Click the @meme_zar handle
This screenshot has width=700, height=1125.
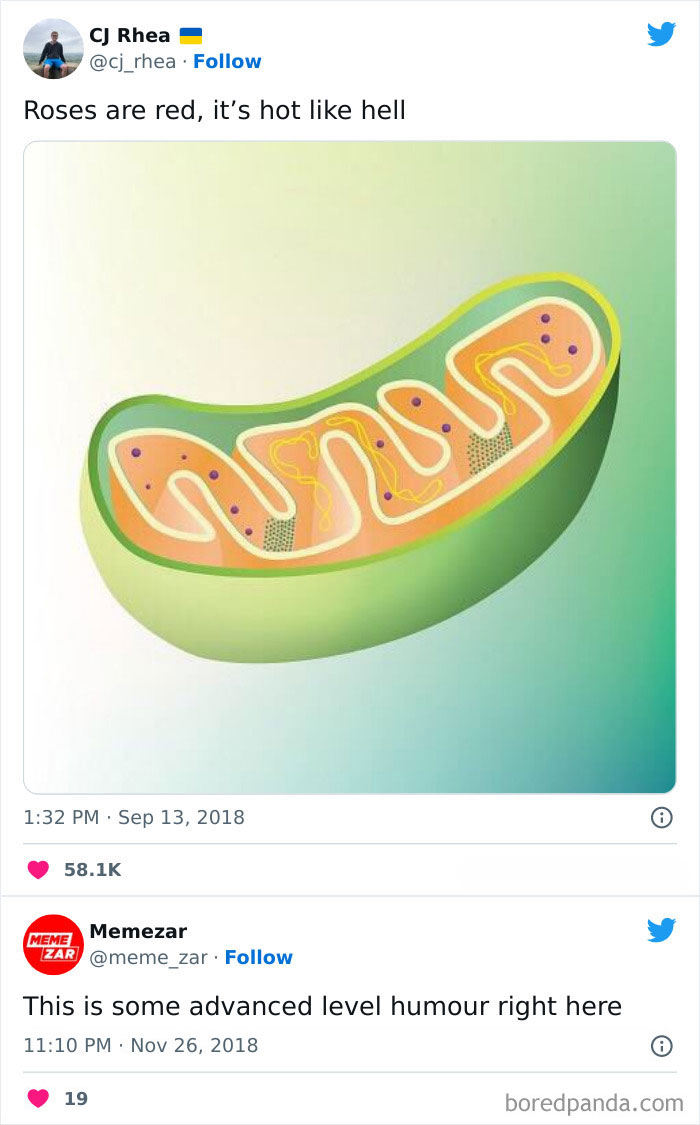149,957
